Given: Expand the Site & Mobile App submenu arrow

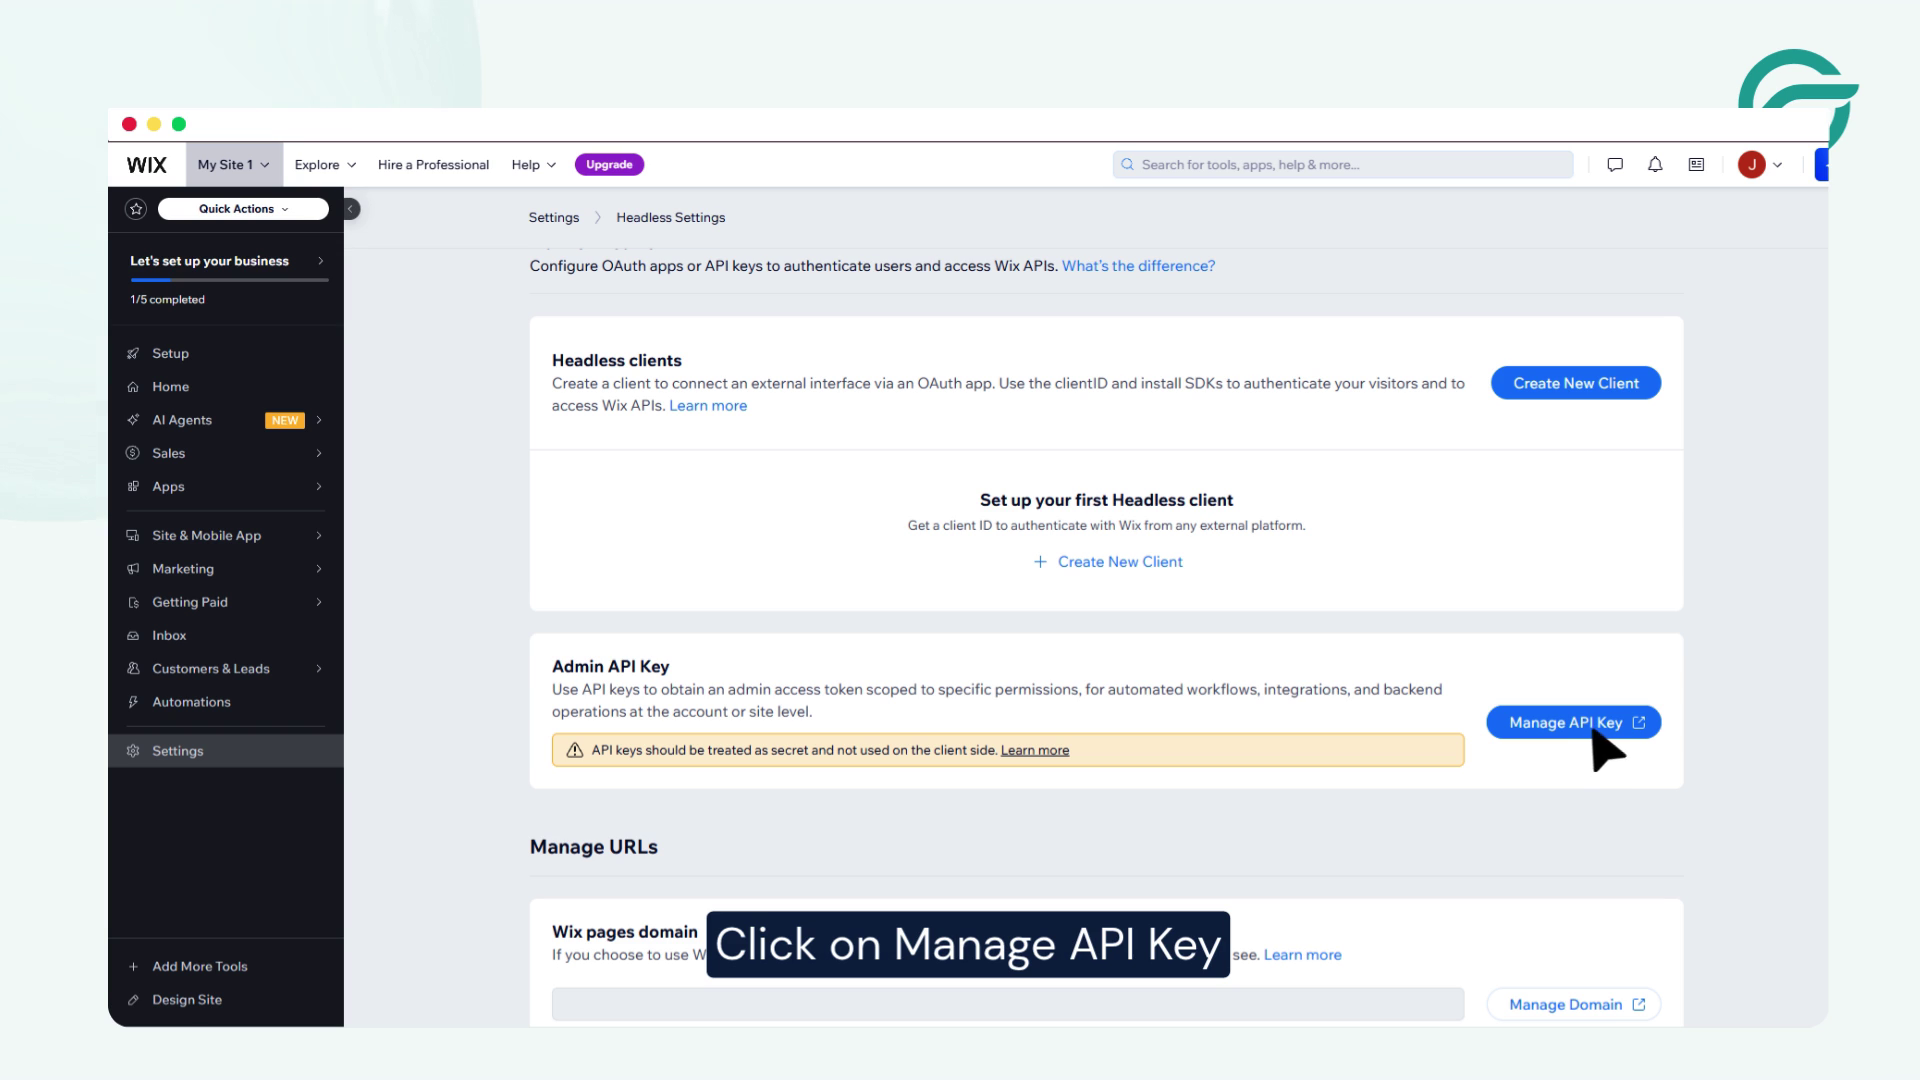Looking at the screenshot, I should click(319, 536).
